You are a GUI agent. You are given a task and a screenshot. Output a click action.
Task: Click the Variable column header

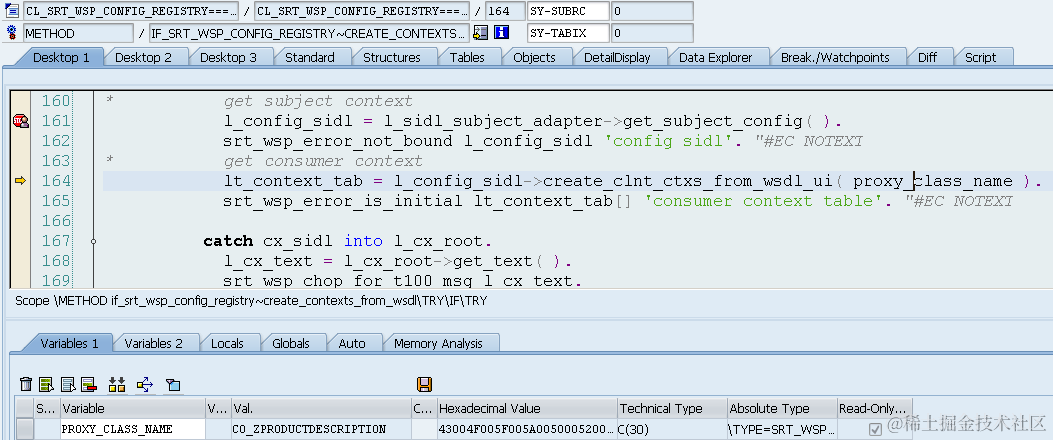(x=132, y=408)
